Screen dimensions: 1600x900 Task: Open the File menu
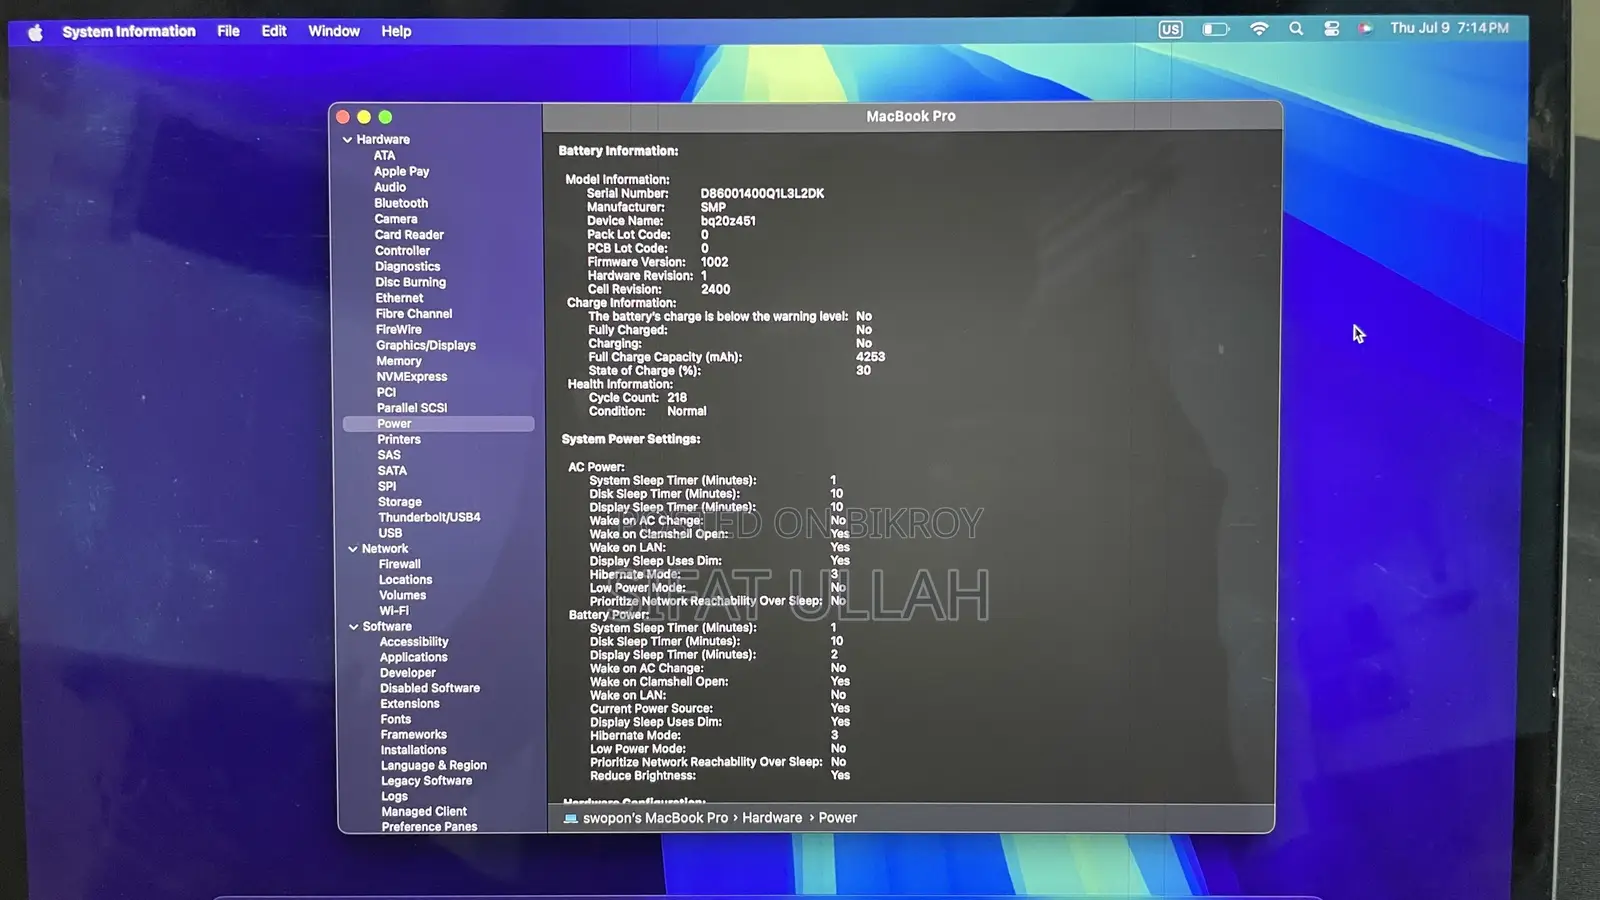coord(228,31)
